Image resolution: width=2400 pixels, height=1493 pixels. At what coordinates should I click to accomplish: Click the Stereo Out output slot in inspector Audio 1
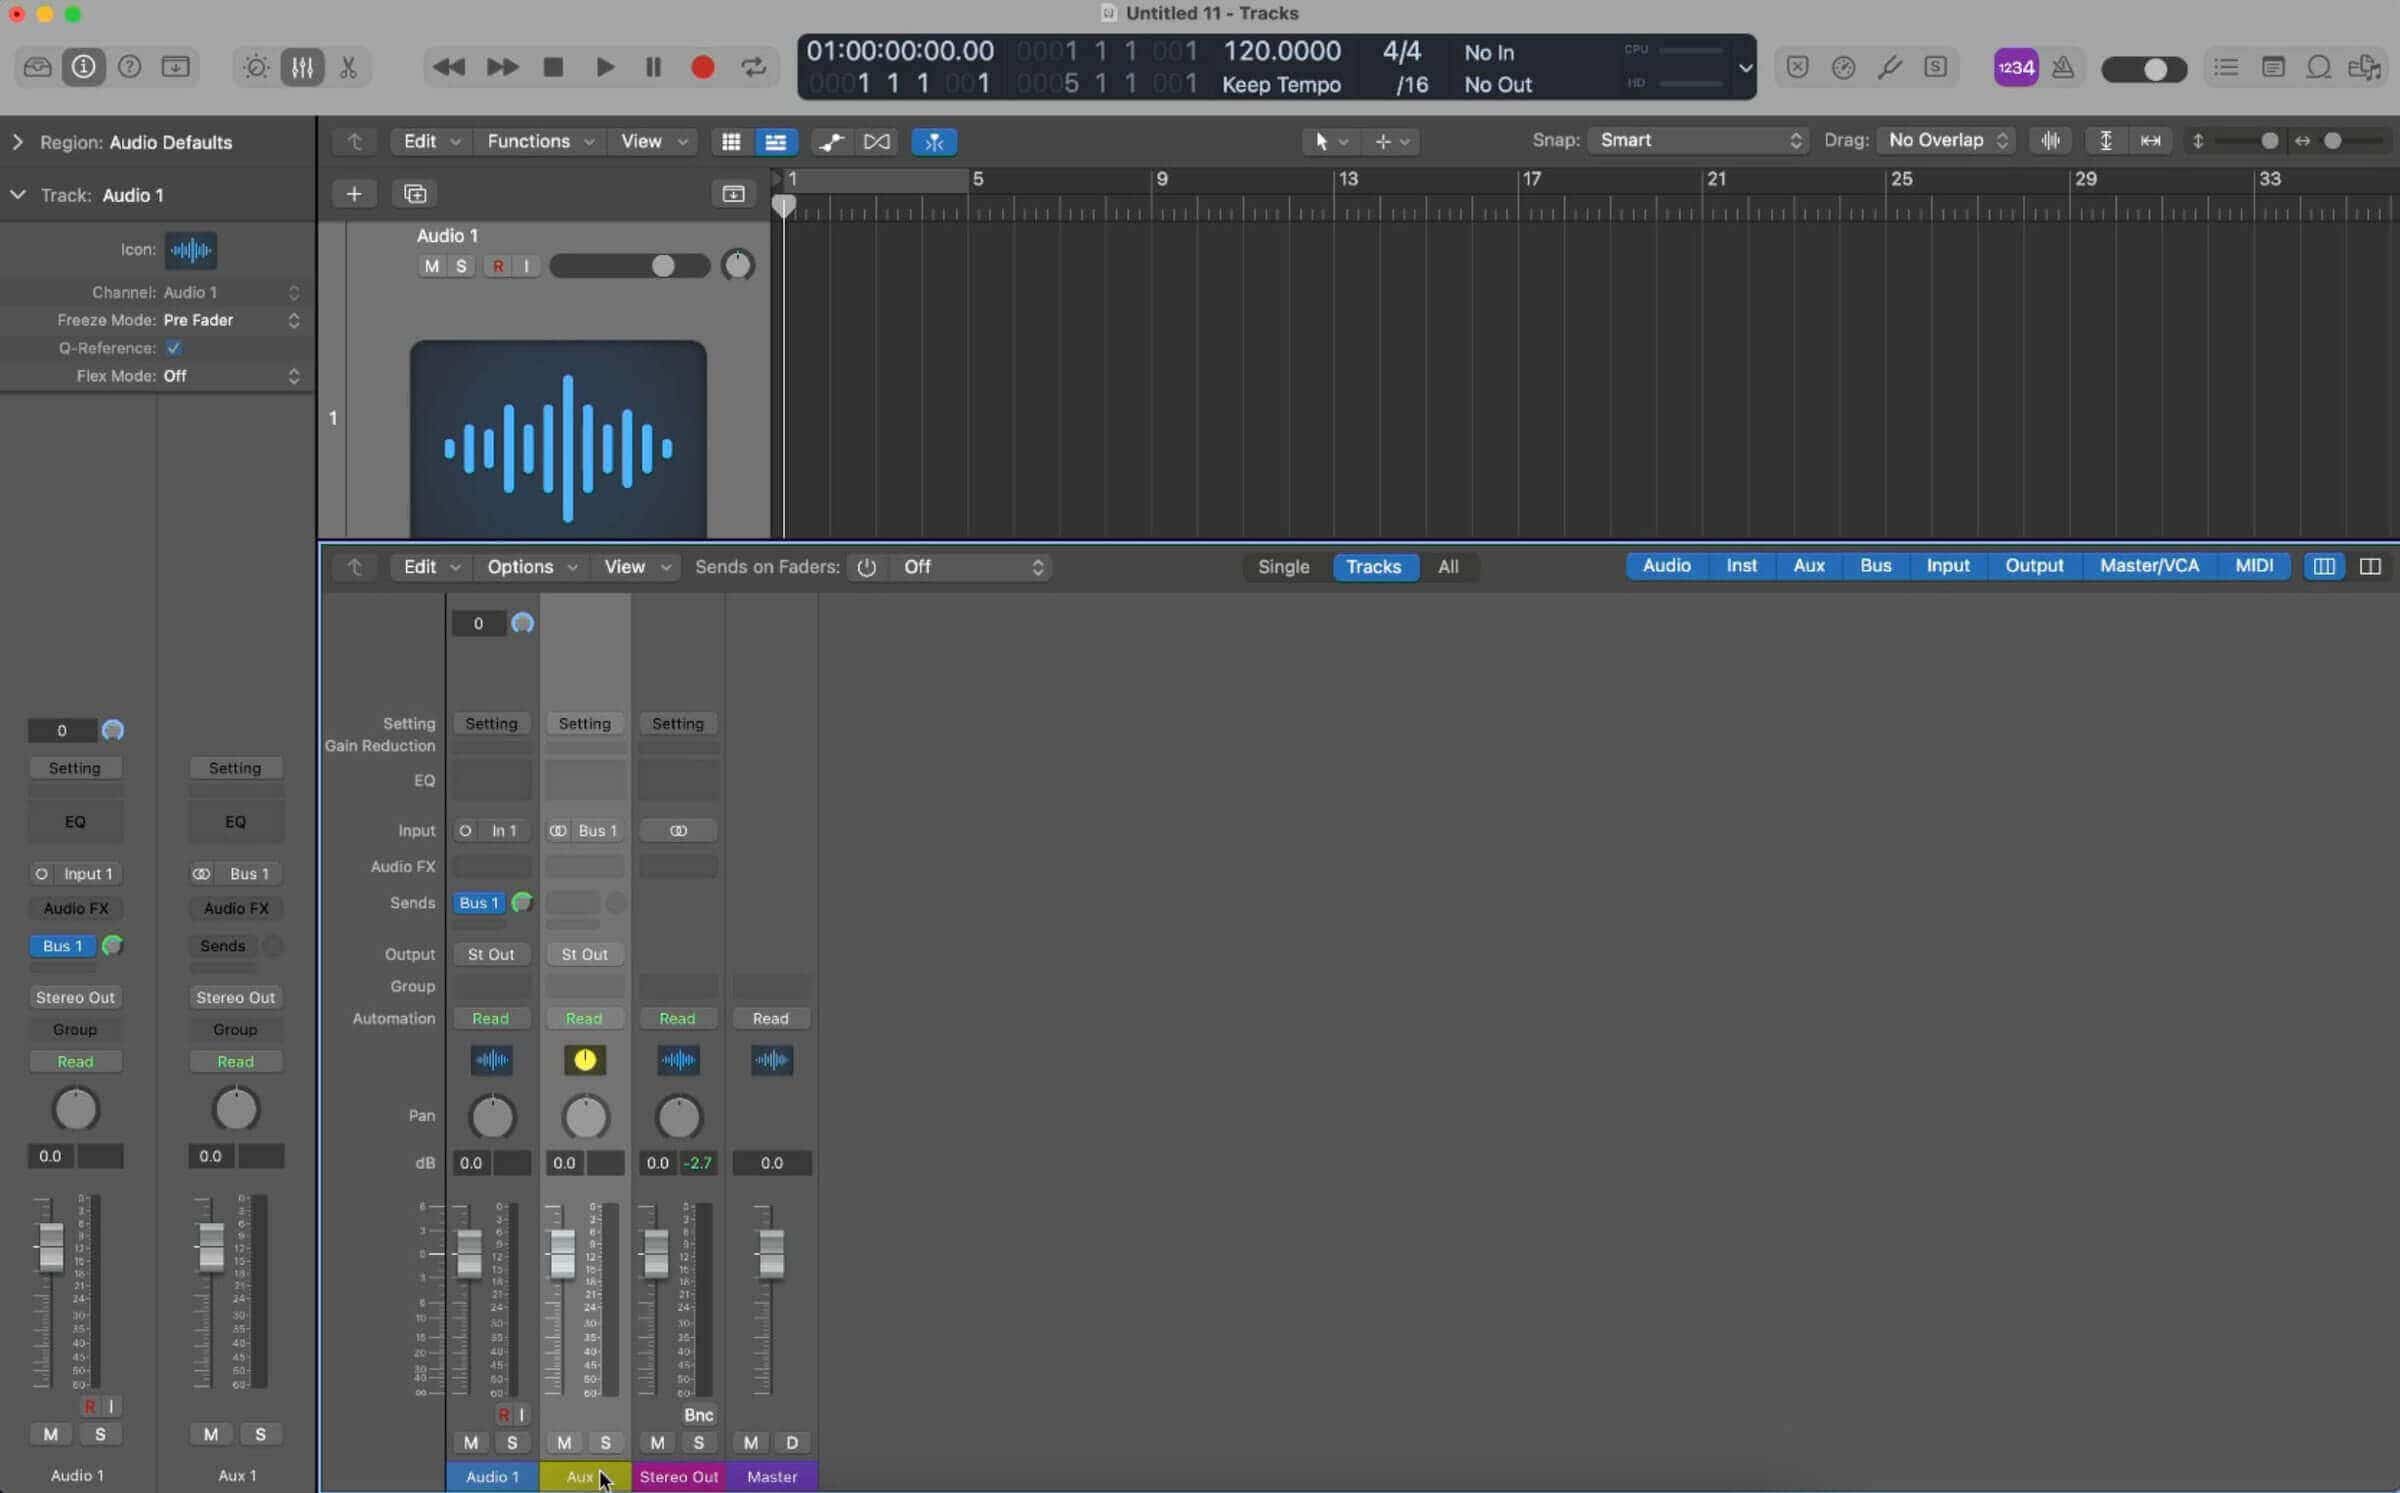[x=75, y=998]
